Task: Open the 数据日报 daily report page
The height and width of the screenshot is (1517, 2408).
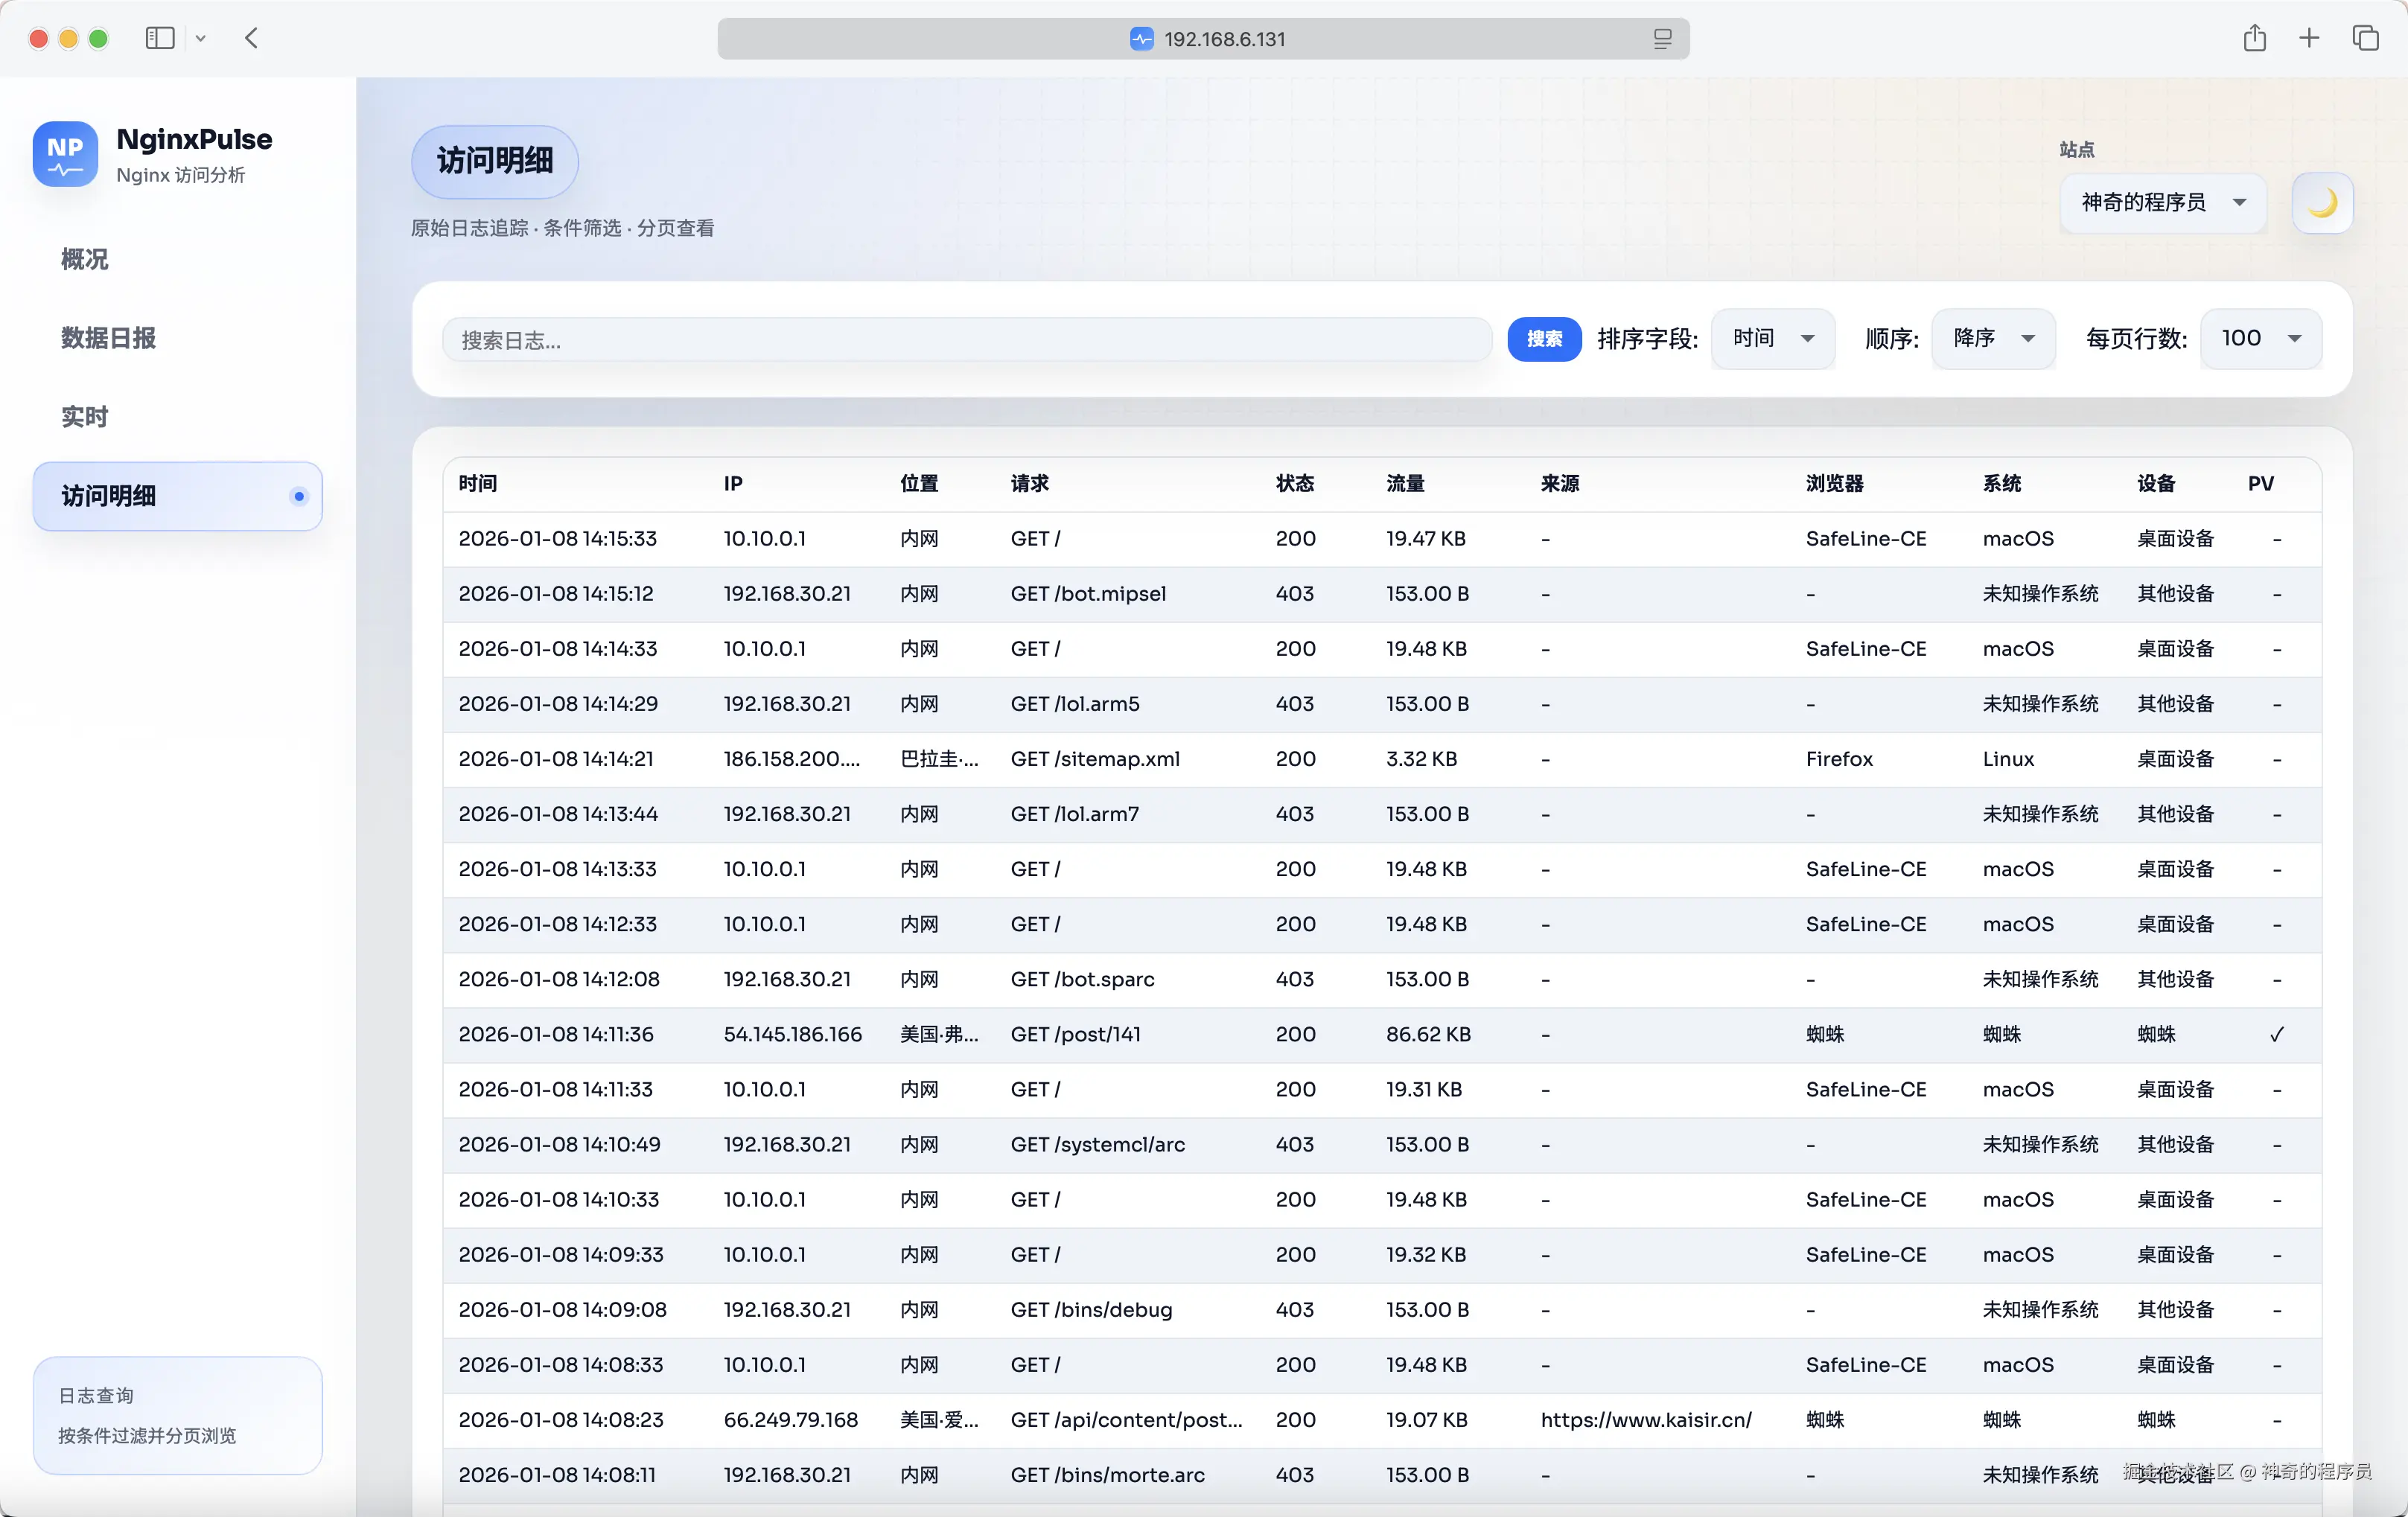Action: (108, 338)
